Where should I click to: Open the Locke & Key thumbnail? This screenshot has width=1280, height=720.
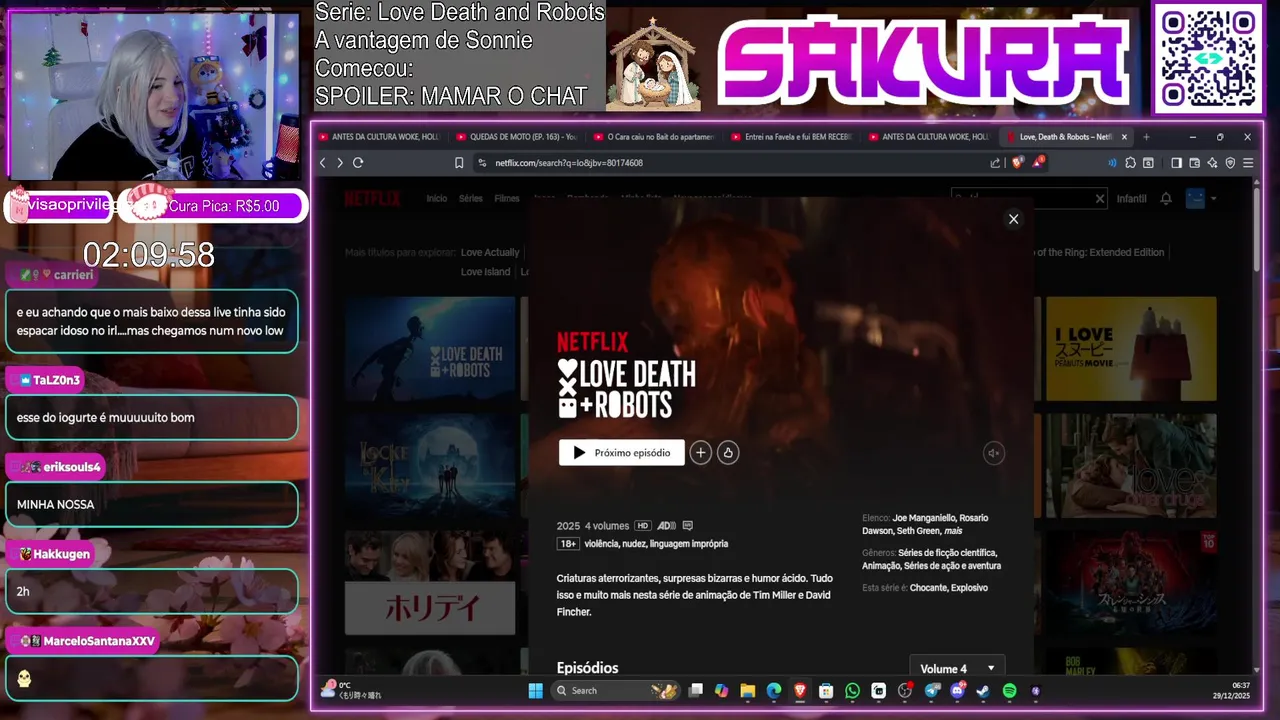click(x=430, y=465)
